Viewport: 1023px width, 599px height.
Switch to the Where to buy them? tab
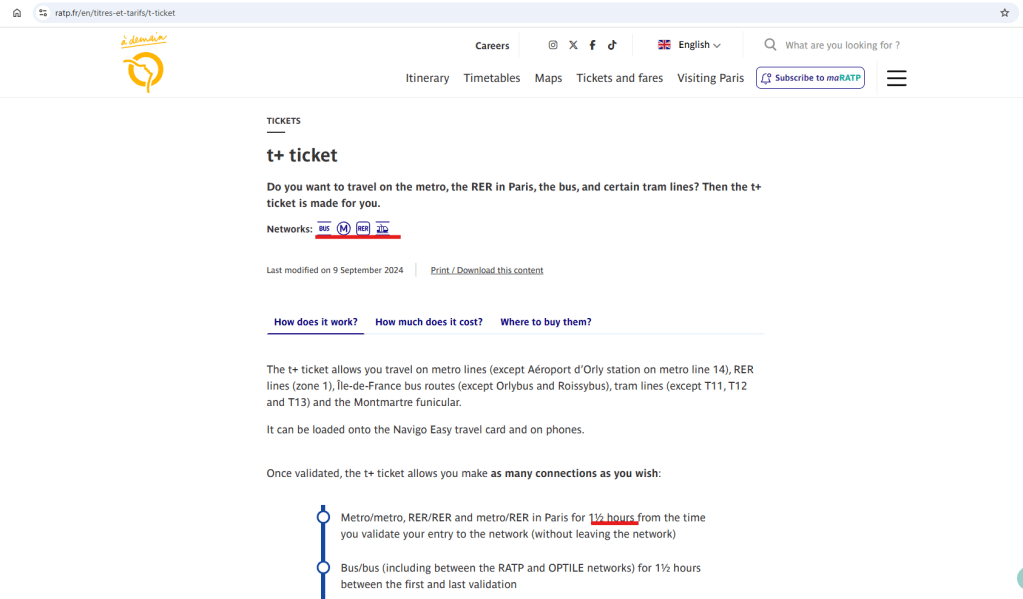point(545,322)
